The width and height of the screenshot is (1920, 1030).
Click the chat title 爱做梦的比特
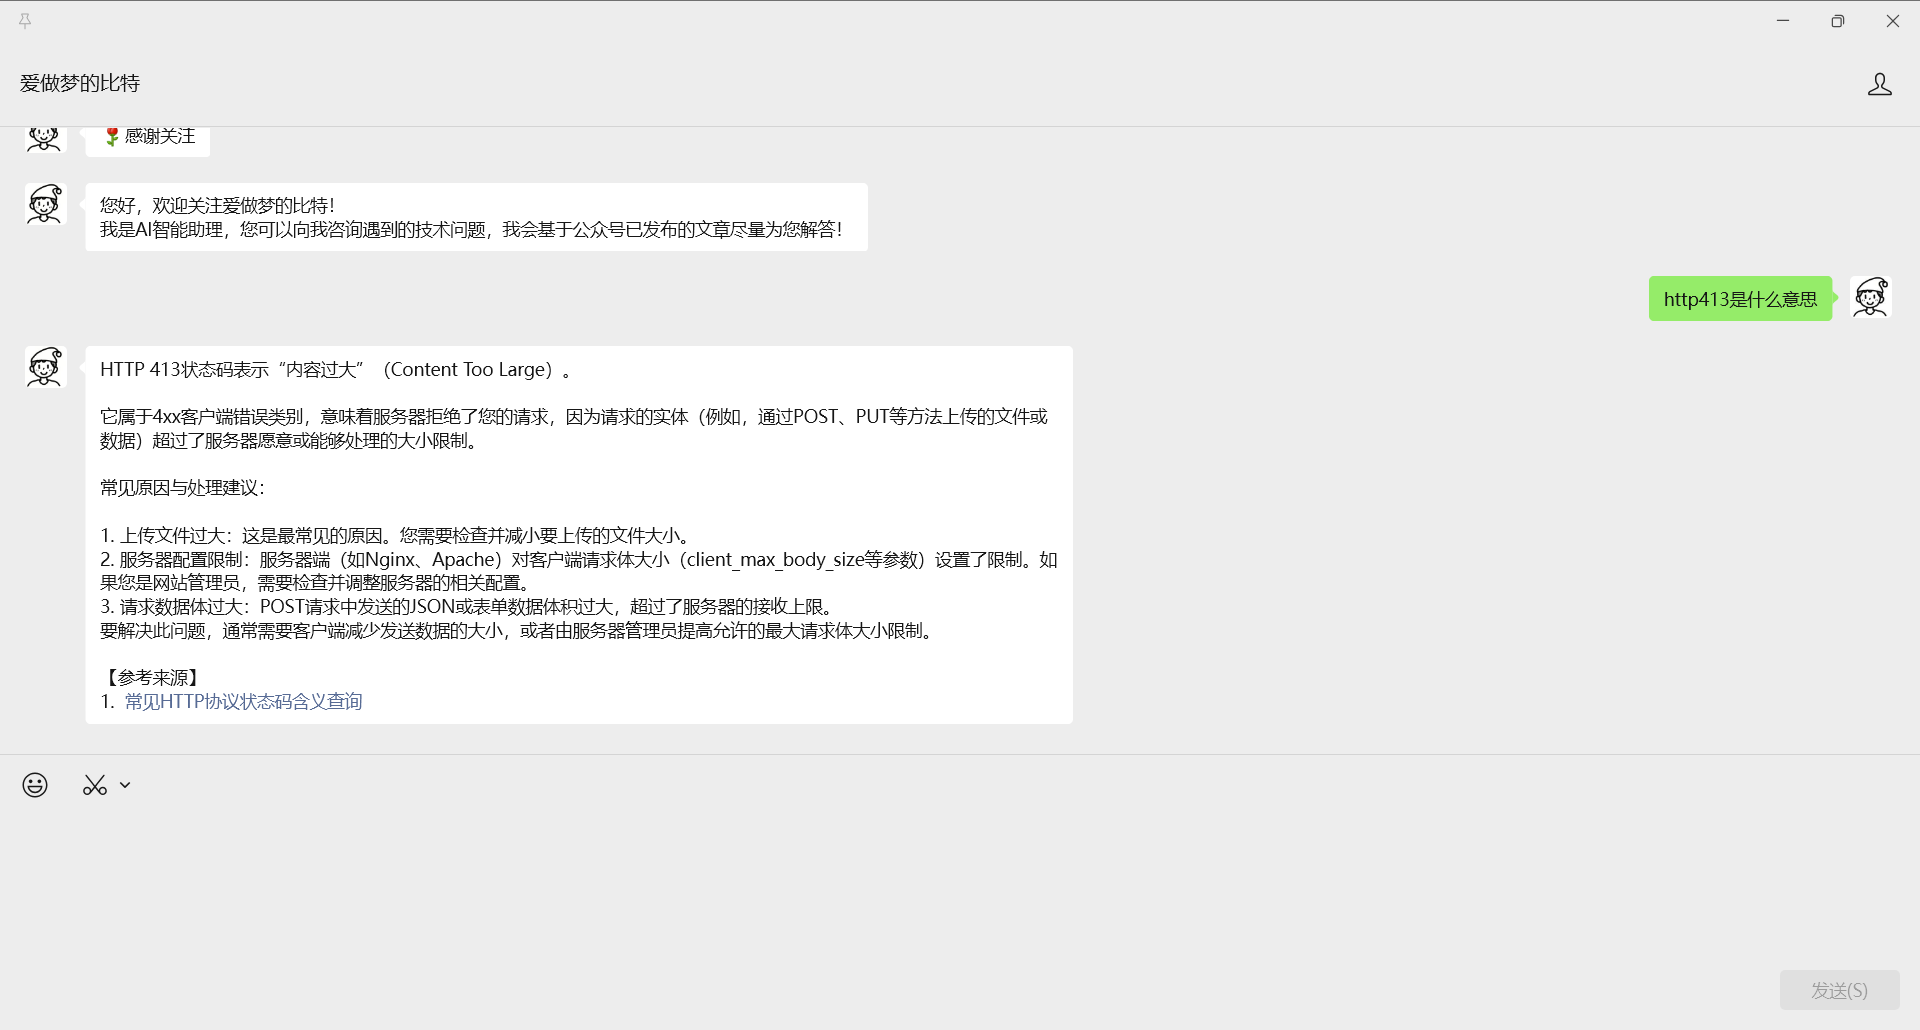click(x=80, y=83)
